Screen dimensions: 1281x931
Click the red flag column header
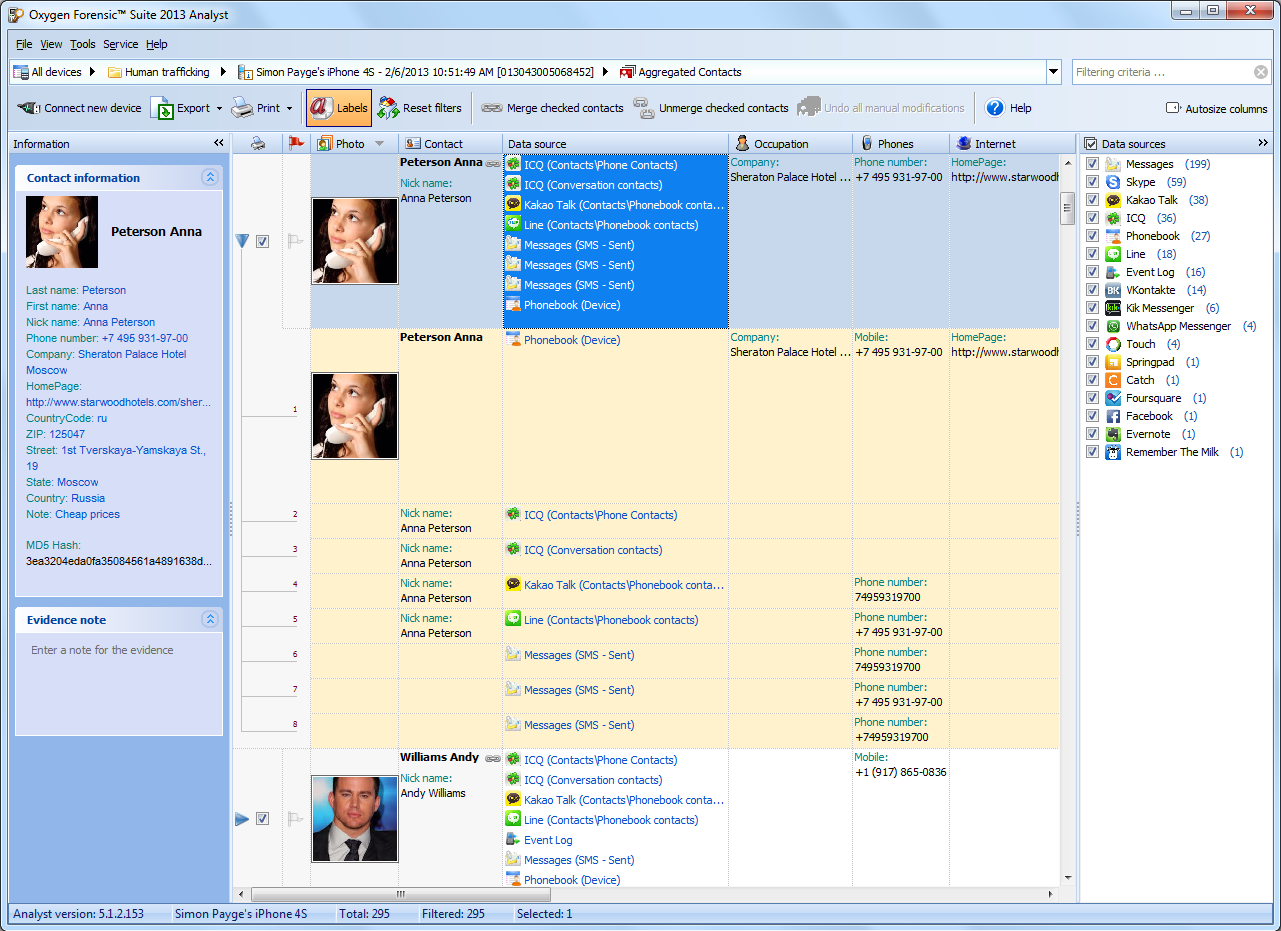296,144
